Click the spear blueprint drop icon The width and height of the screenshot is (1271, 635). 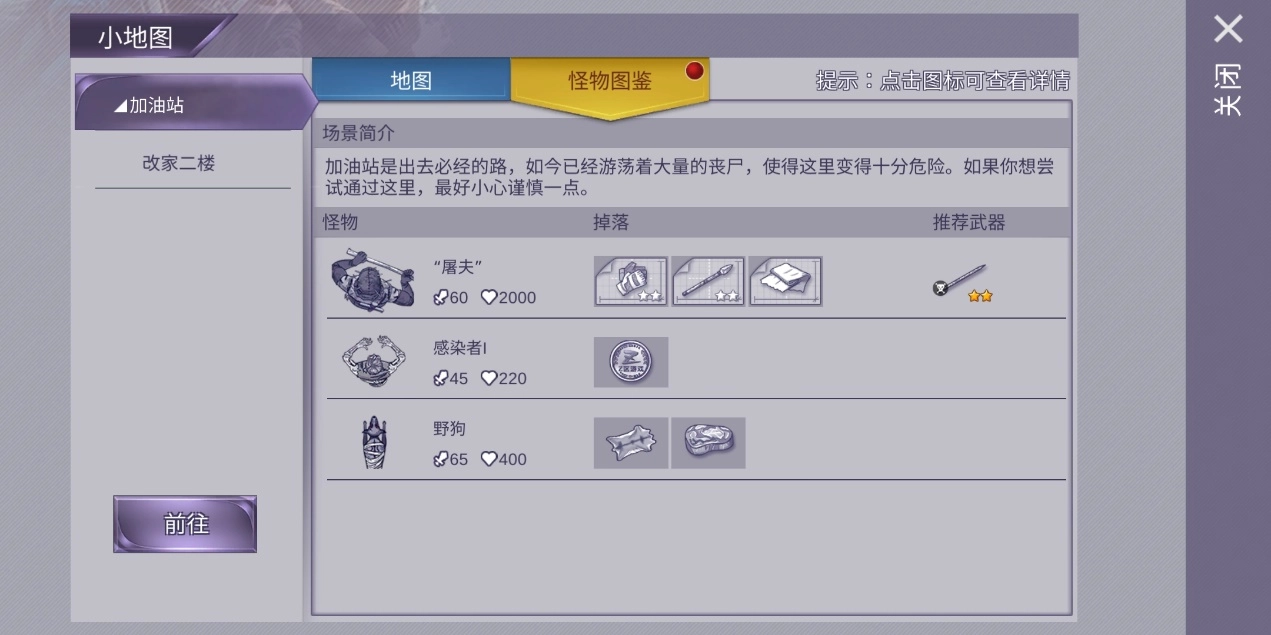pos(708,281)
